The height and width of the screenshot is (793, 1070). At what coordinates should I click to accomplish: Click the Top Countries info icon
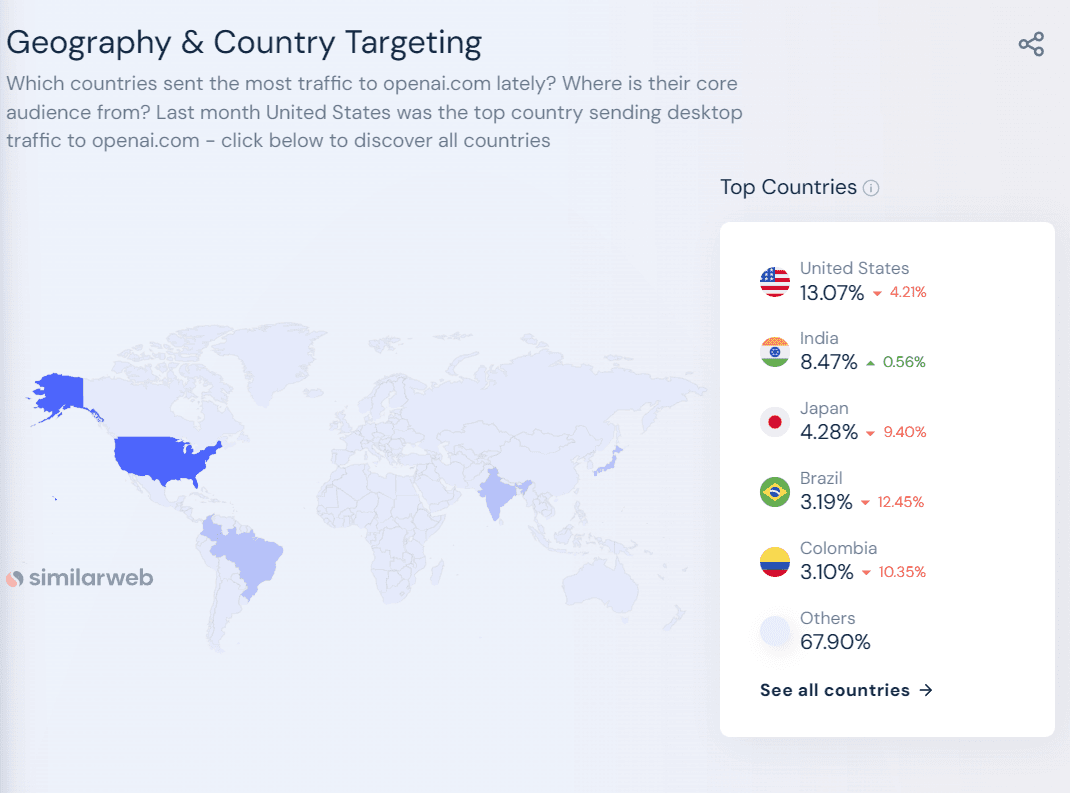(871, 188)
